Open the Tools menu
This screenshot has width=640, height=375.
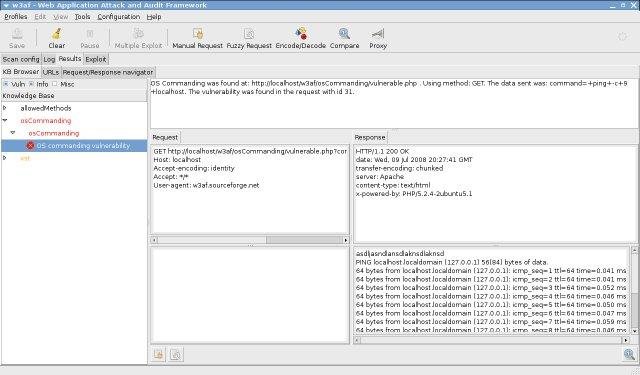tap(82, 17)
